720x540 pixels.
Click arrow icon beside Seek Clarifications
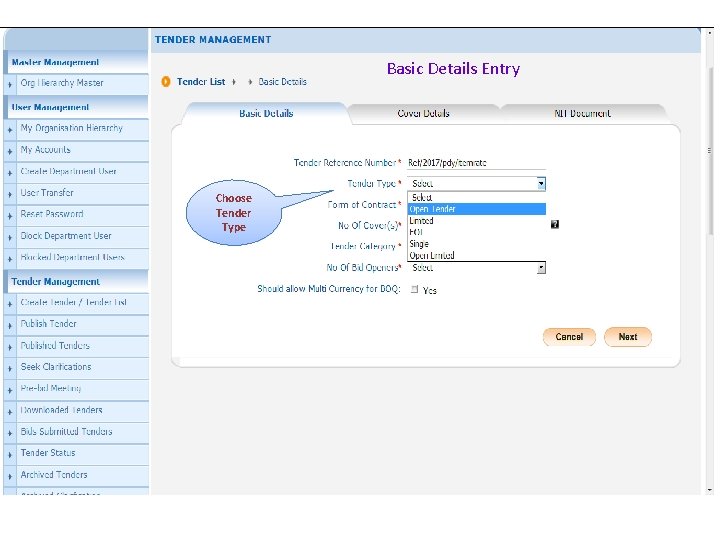[10, 369]
